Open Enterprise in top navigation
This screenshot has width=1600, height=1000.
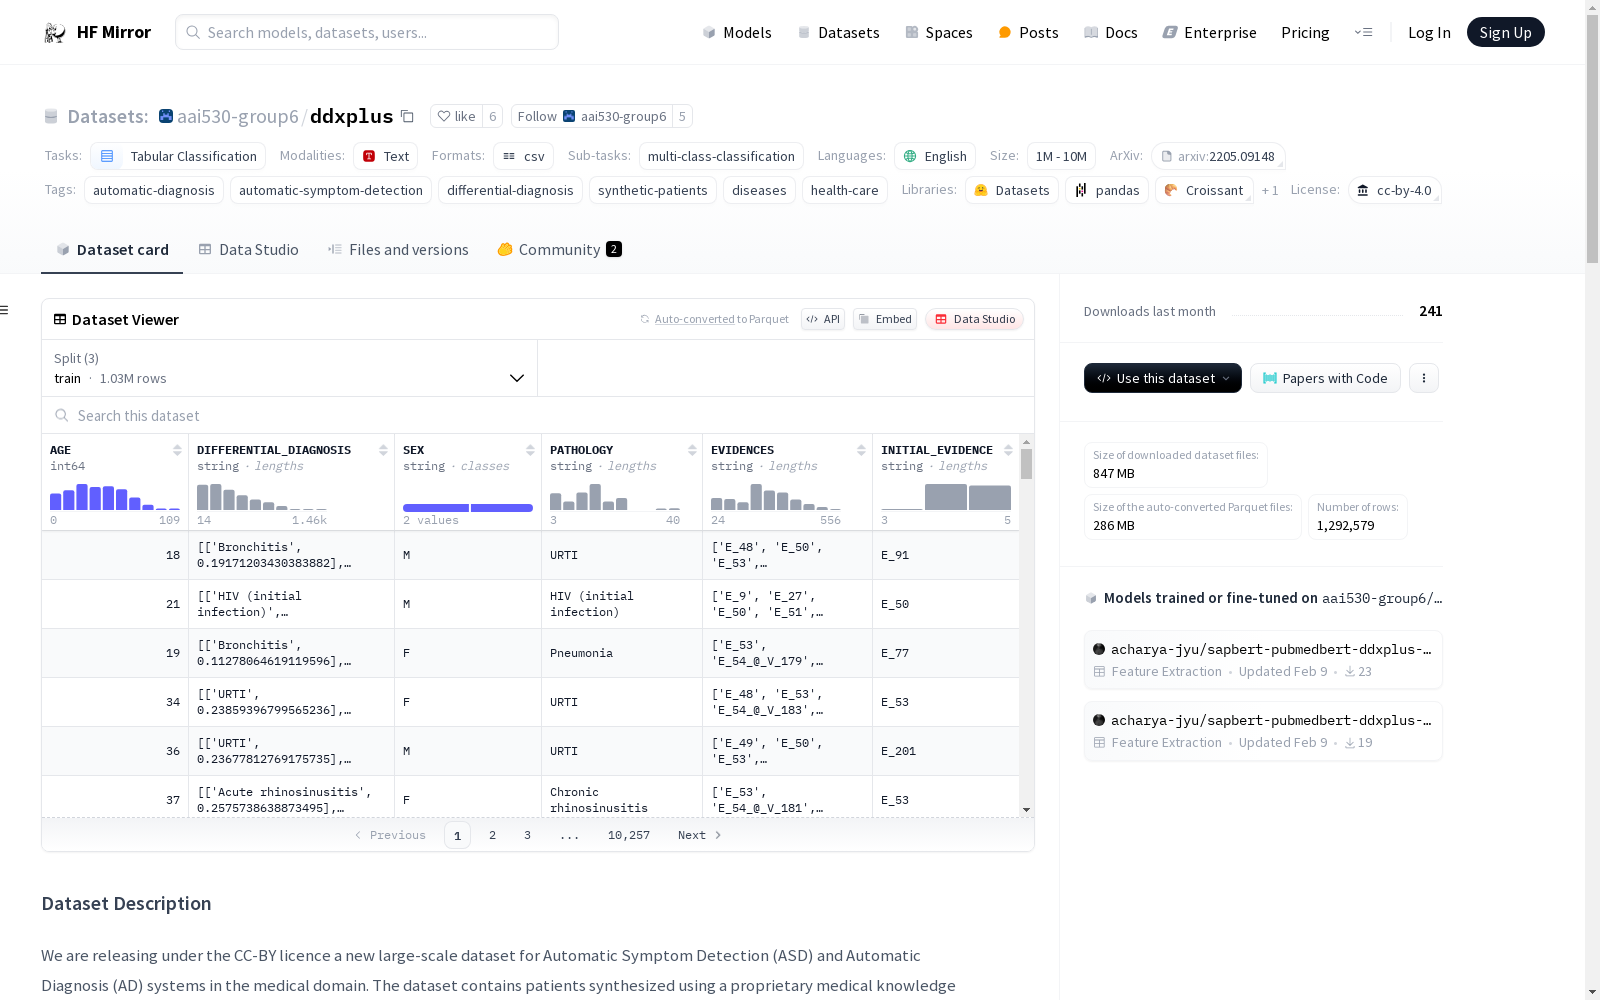click(x=1209, y=32)
